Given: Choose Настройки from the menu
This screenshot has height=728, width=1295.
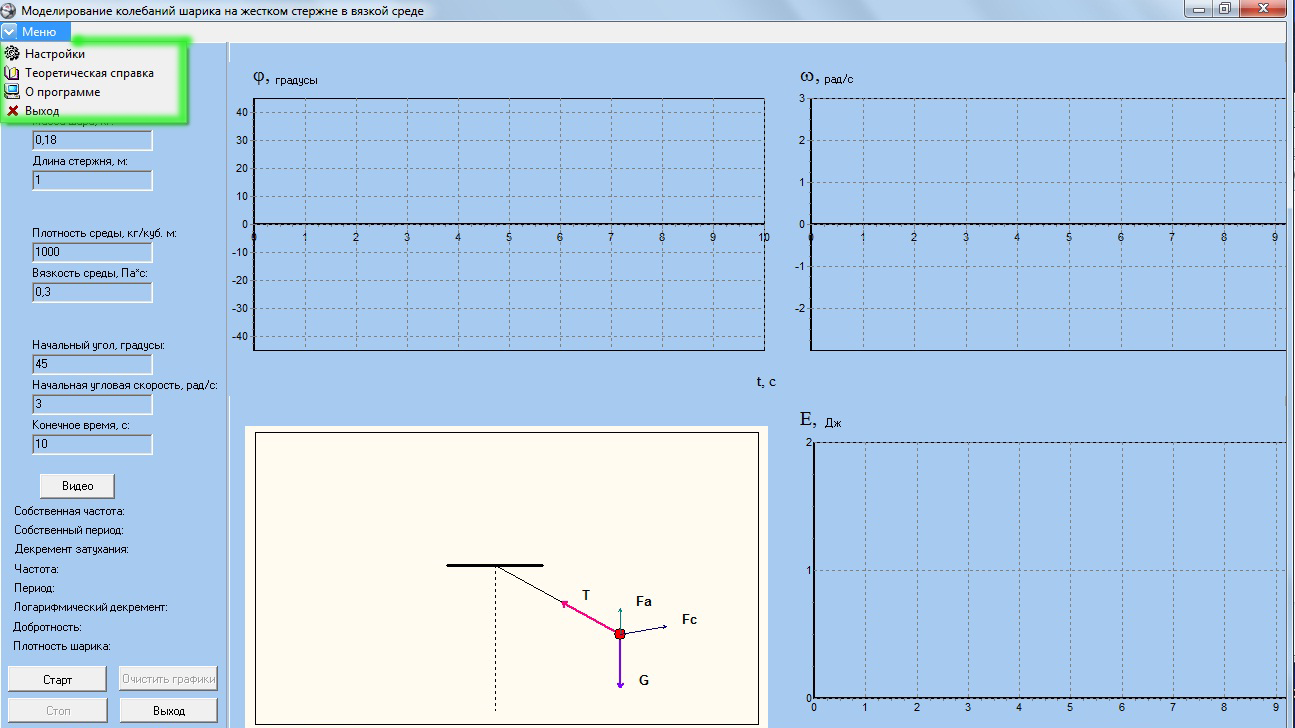Looking at the screenshot, I should point(55,54).
